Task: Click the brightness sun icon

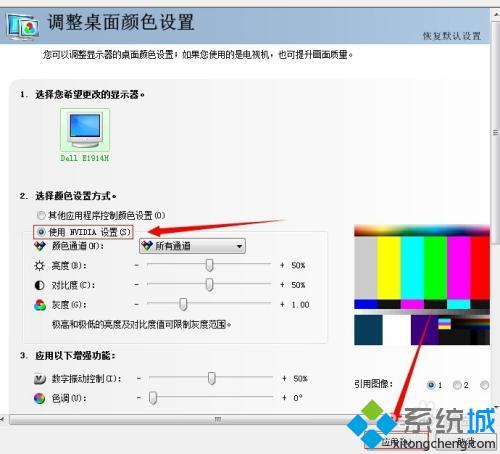Action: pyautogui.click(x=39, y=266)
